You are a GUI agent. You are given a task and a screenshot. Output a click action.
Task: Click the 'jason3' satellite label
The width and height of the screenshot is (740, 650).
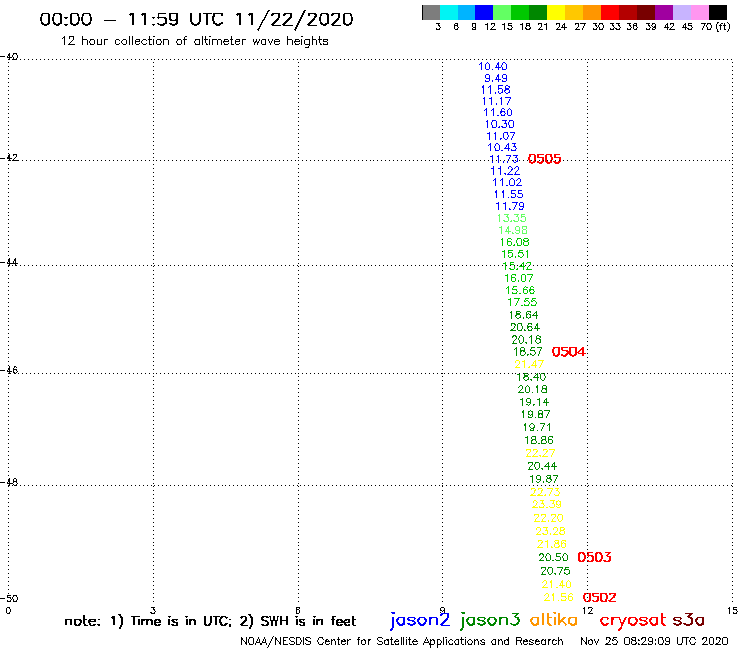point(490,620)
